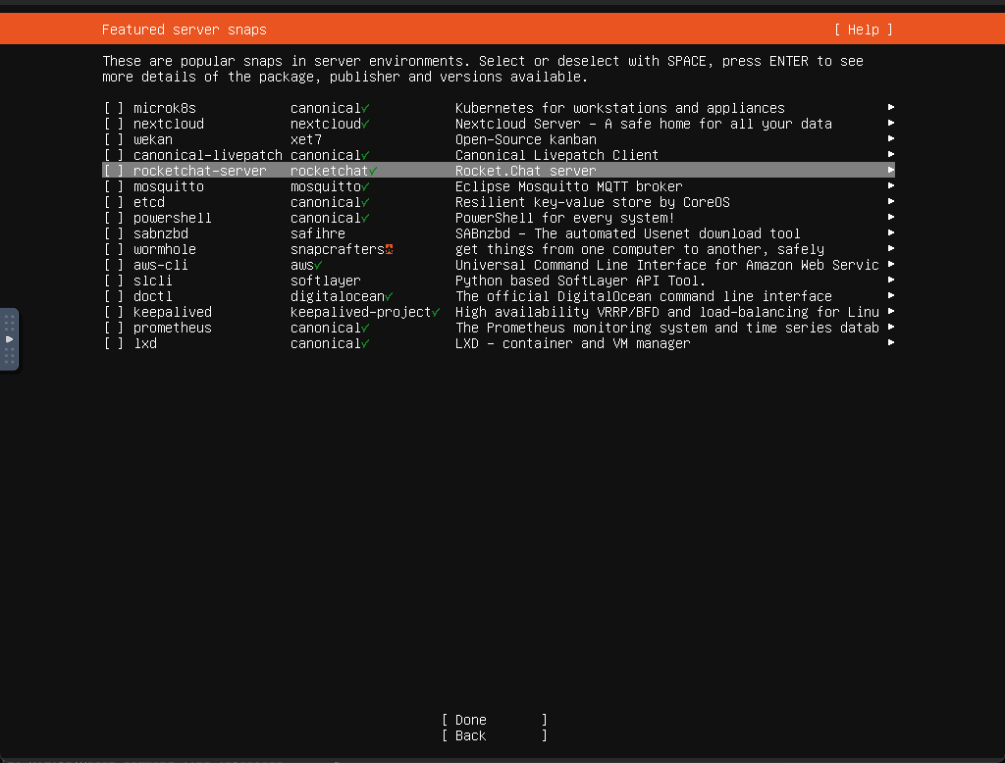Click verified checkmark next to nextcloud publisher

pos(365,124)
